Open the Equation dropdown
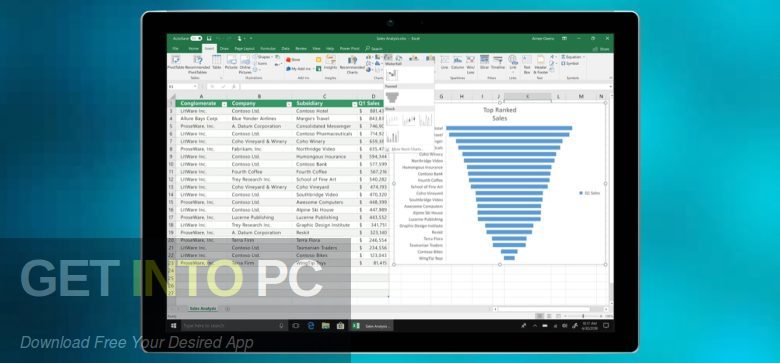780x363 pixels. (x=573, y=57)
